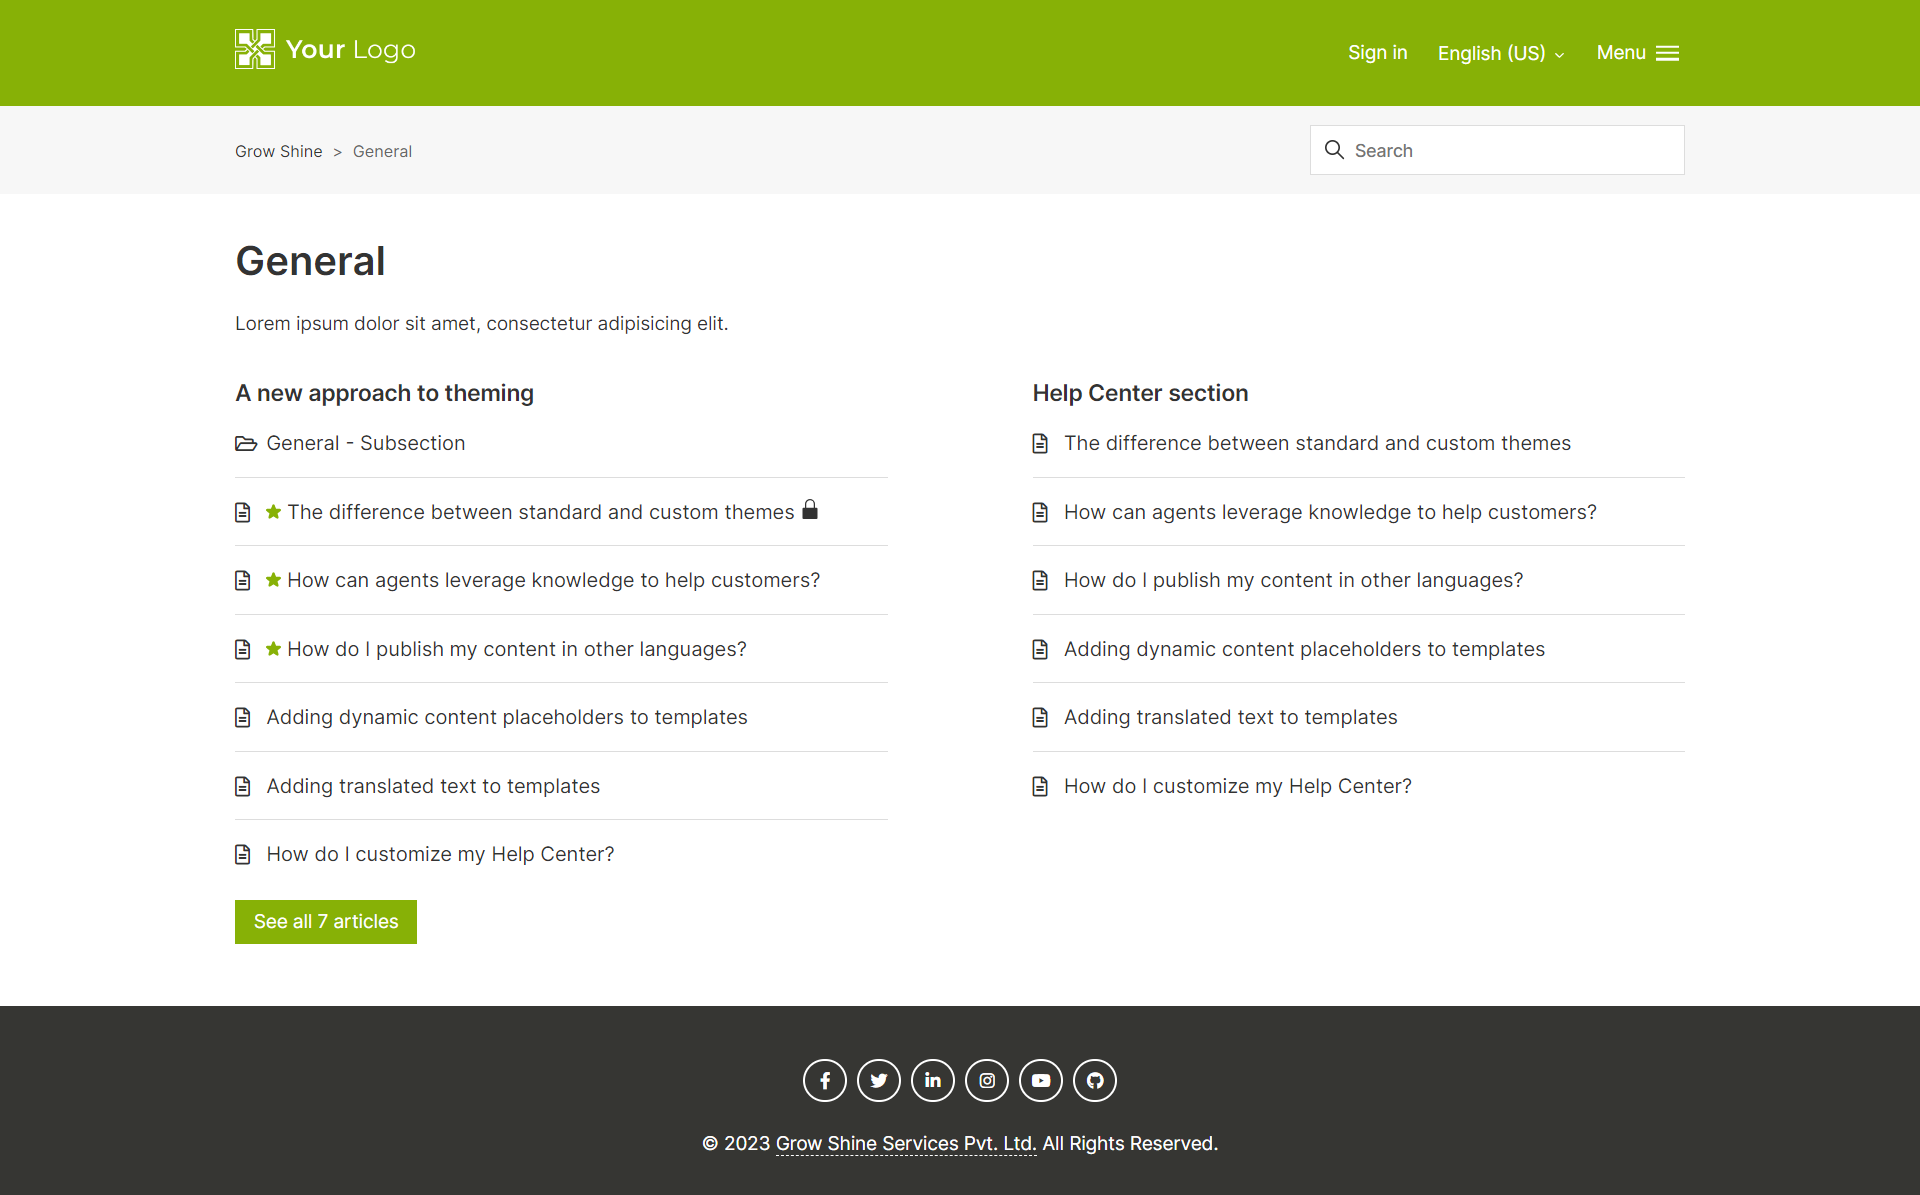
Task: Open the locked starred themes article
Action: (x=540, y=512)
